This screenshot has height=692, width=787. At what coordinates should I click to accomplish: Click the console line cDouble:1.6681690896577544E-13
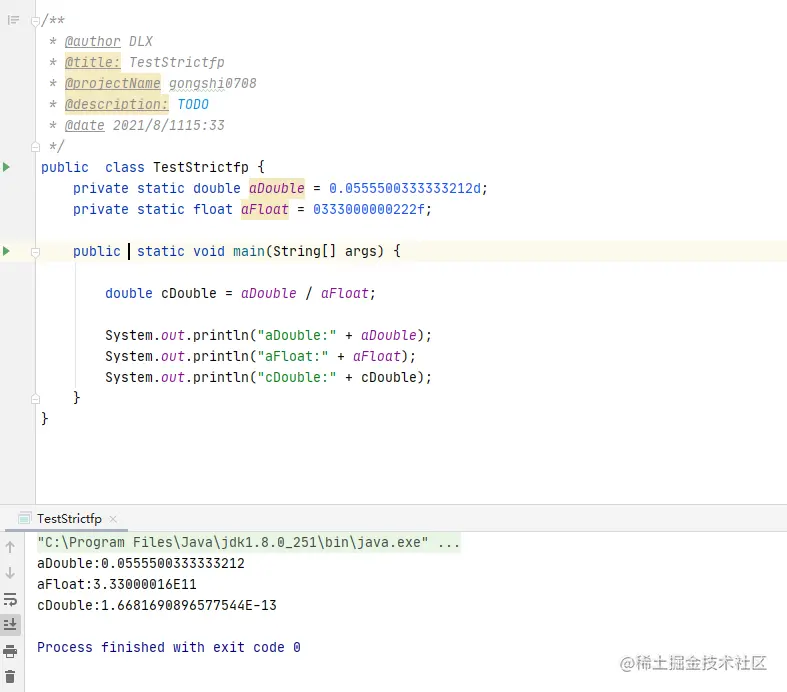point(157,606)
